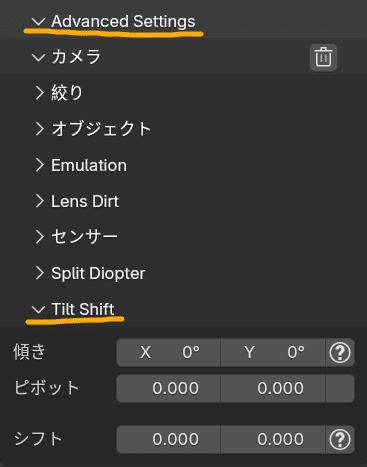Select the first シフト value field
Viewport: 367px width, 467px height.
click(168, 439)
